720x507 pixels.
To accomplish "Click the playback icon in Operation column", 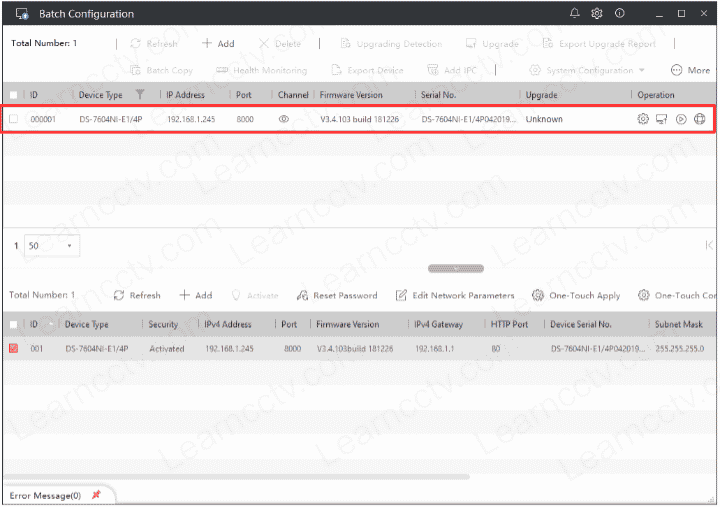I will (680, 119).
